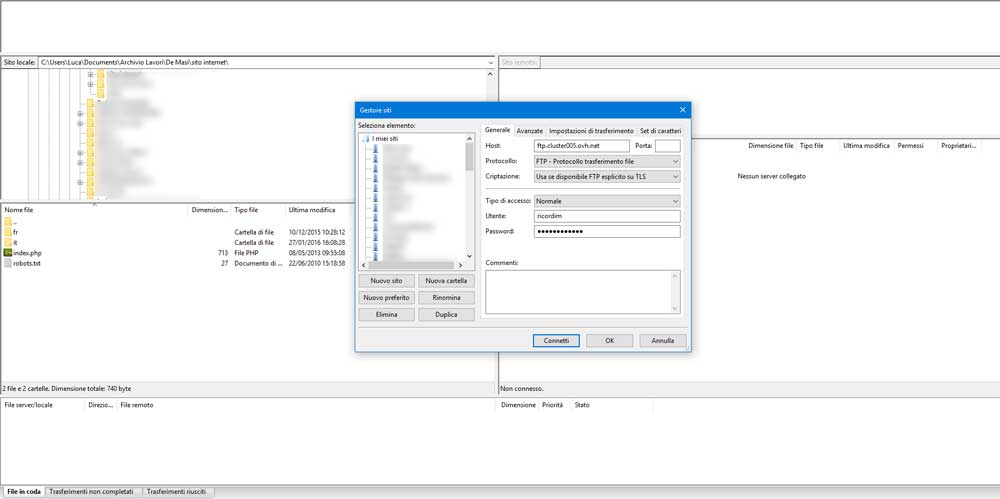This screenshot has width=1000, height=499.
Task: Focus the Password input field
Action: [x=607, y=231]
